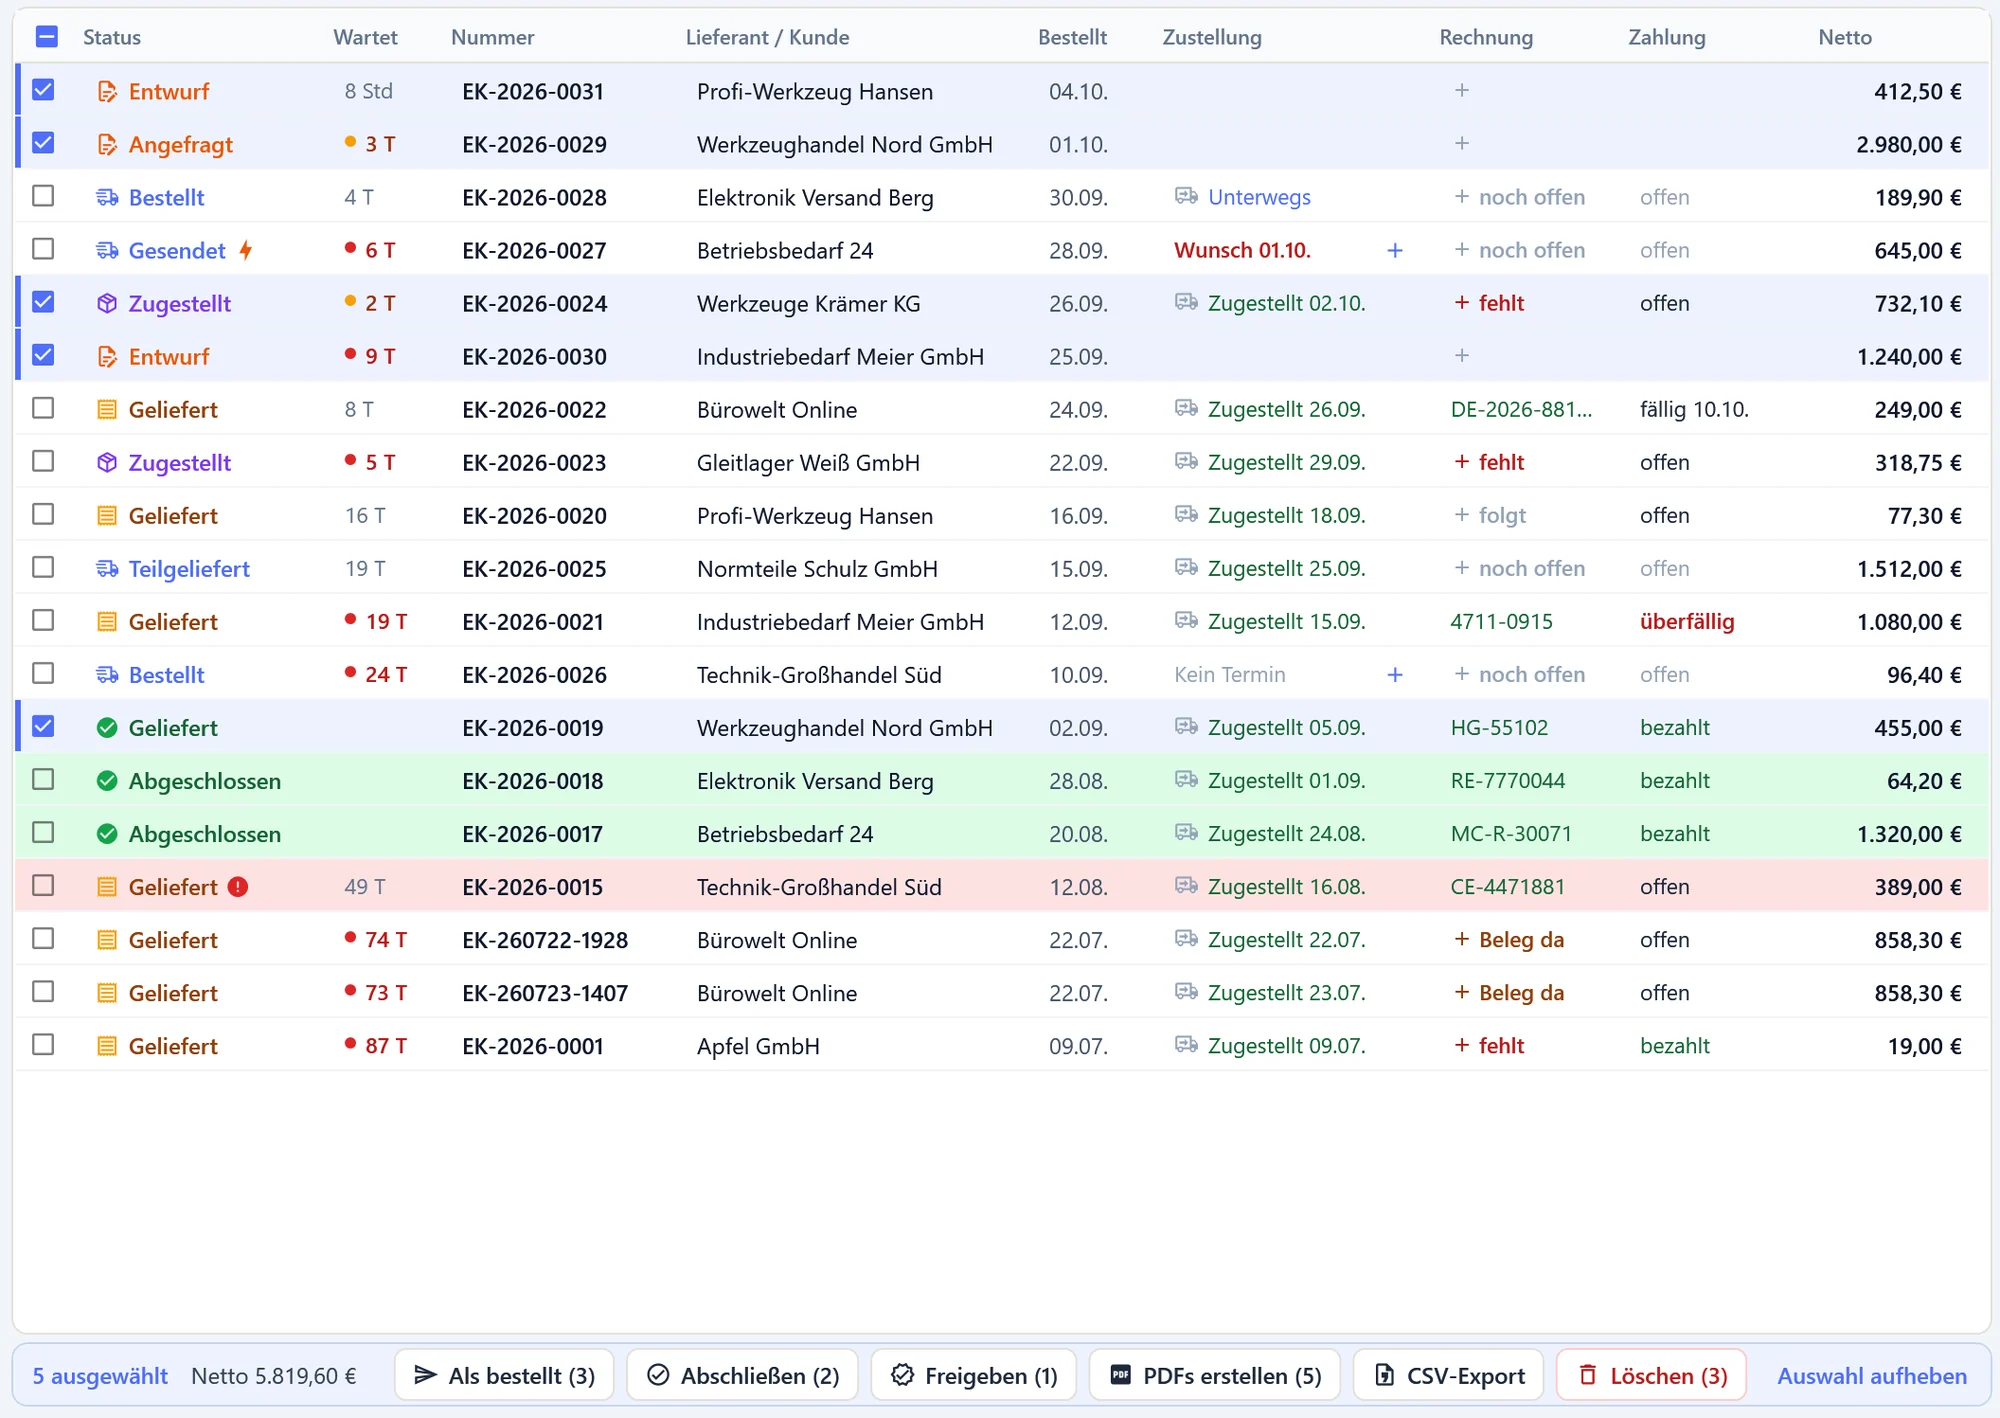Screen dimensions: 2000x1418
Task: Check the EK-2026-0015 row checkbox
Action: pos(43,885)
